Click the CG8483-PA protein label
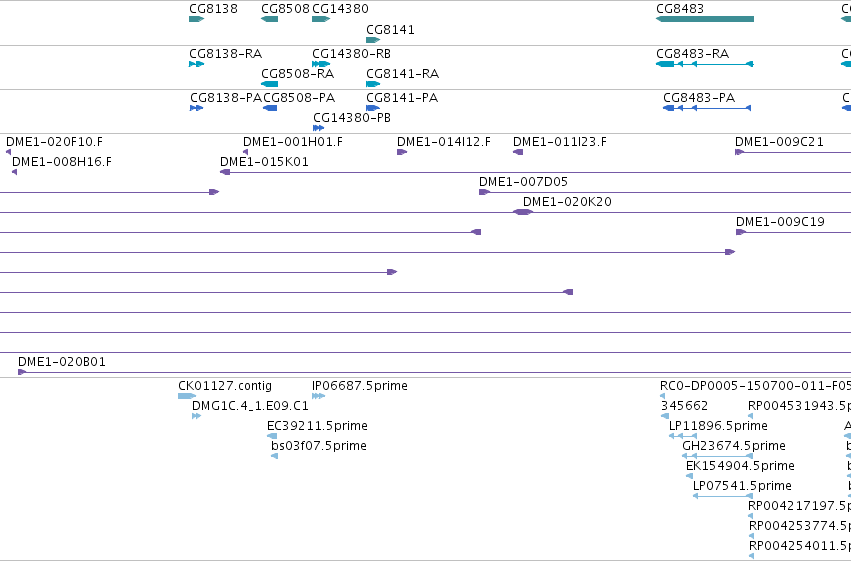Image resolution: width=851 pixels, height=561 pixels. (699, 98)
